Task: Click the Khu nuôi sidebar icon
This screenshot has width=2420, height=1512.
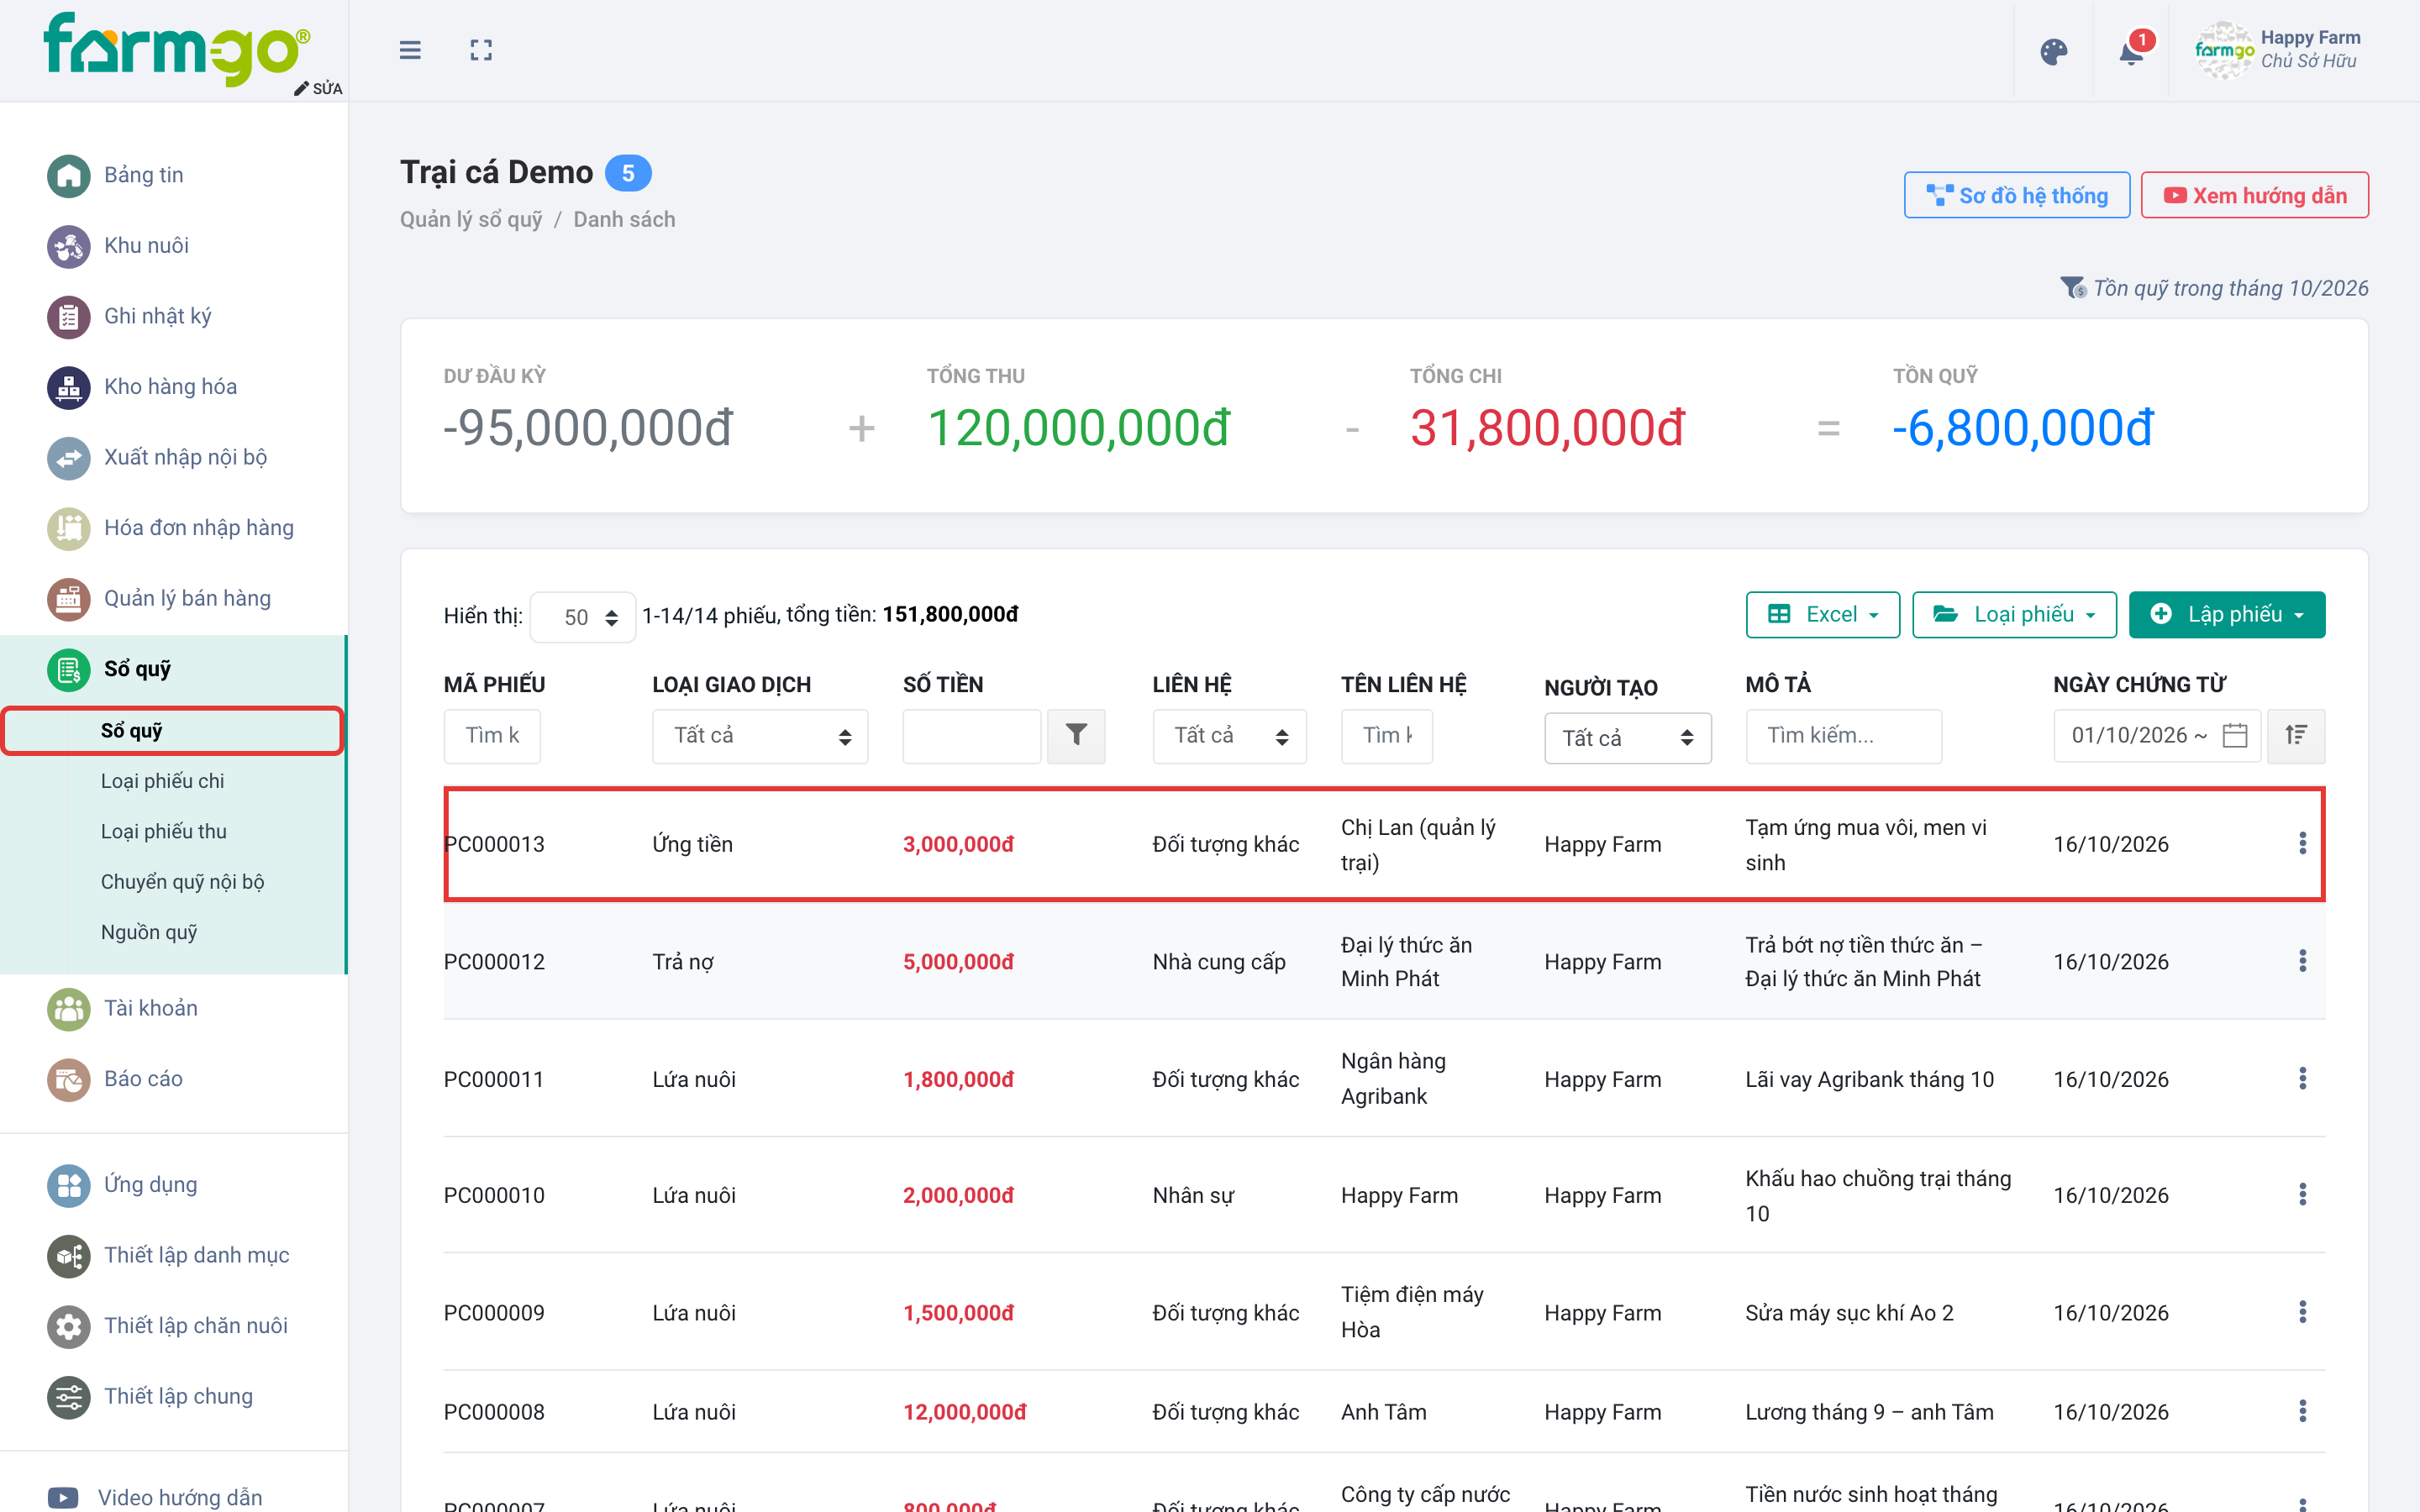Action: (69, 246)
